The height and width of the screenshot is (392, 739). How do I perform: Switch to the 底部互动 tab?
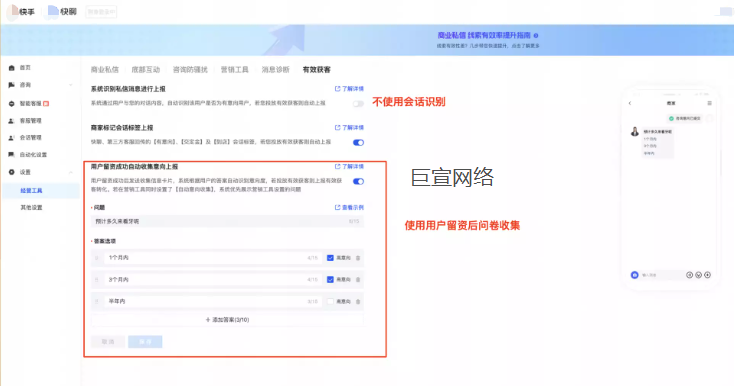(x=146, y=70)
